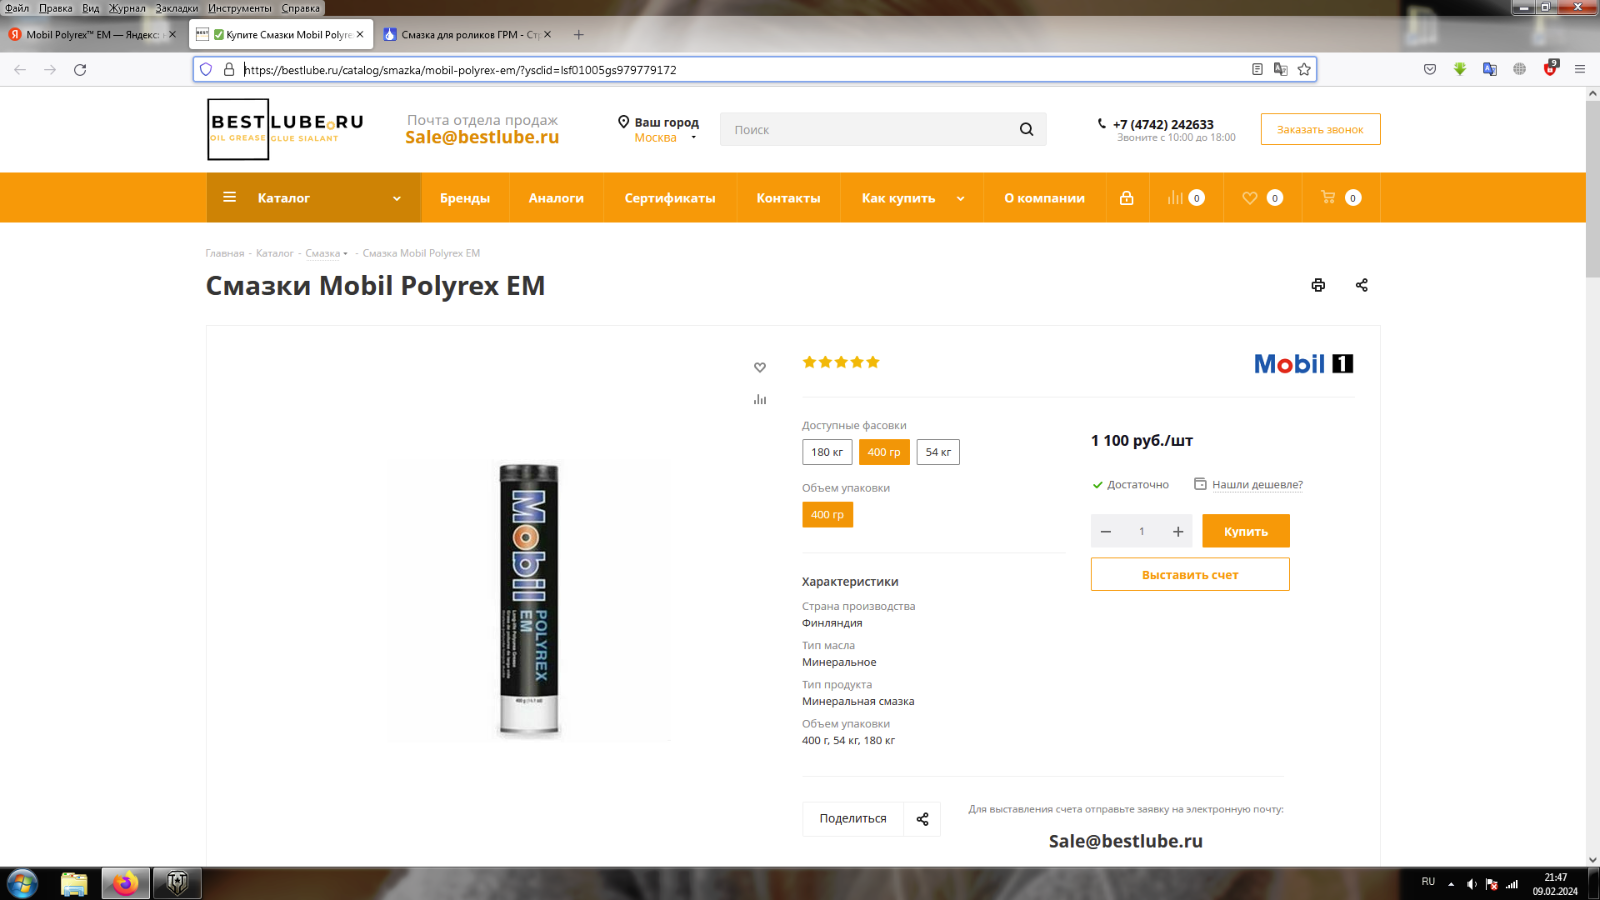Add product to comparison with chart icon near image

pos(760,399)
